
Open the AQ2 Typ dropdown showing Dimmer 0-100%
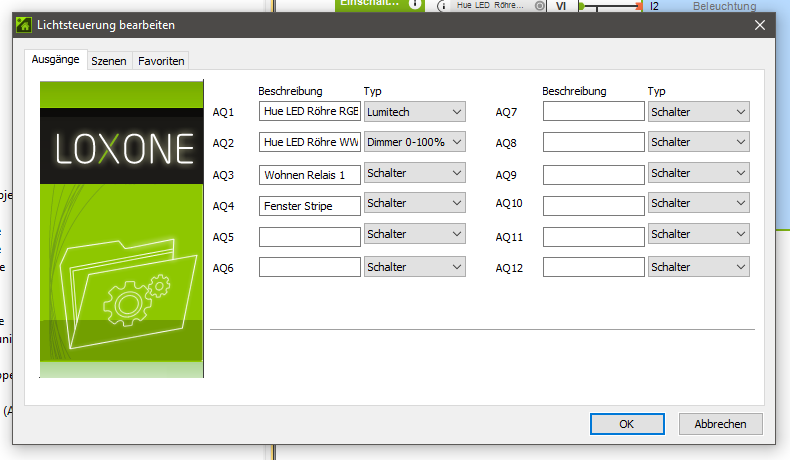(415, 142)
